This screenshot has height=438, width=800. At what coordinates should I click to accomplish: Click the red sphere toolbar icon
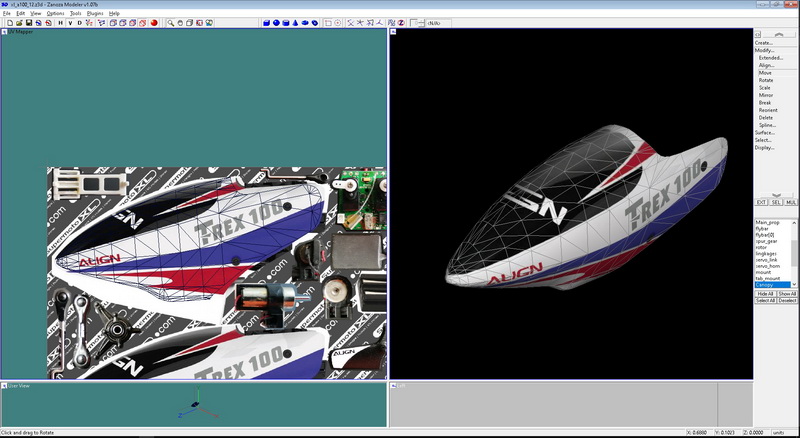[x=154, y=22]
